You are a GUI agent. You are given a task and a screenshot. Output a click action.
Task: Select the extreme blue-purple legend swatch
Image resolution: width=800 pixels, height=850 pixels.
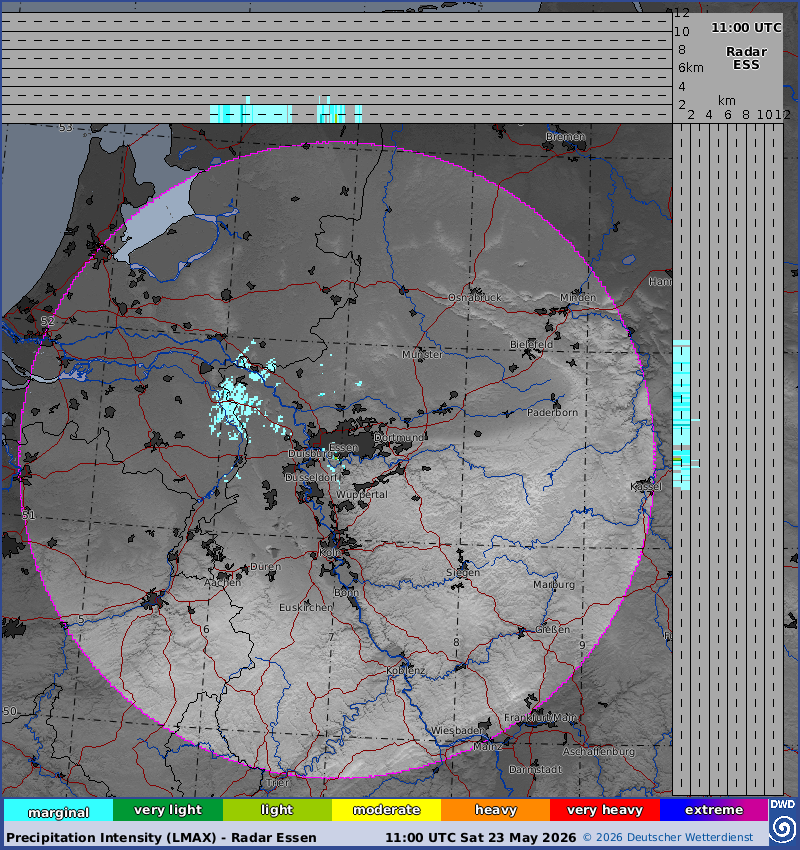[x=714, y=810]
